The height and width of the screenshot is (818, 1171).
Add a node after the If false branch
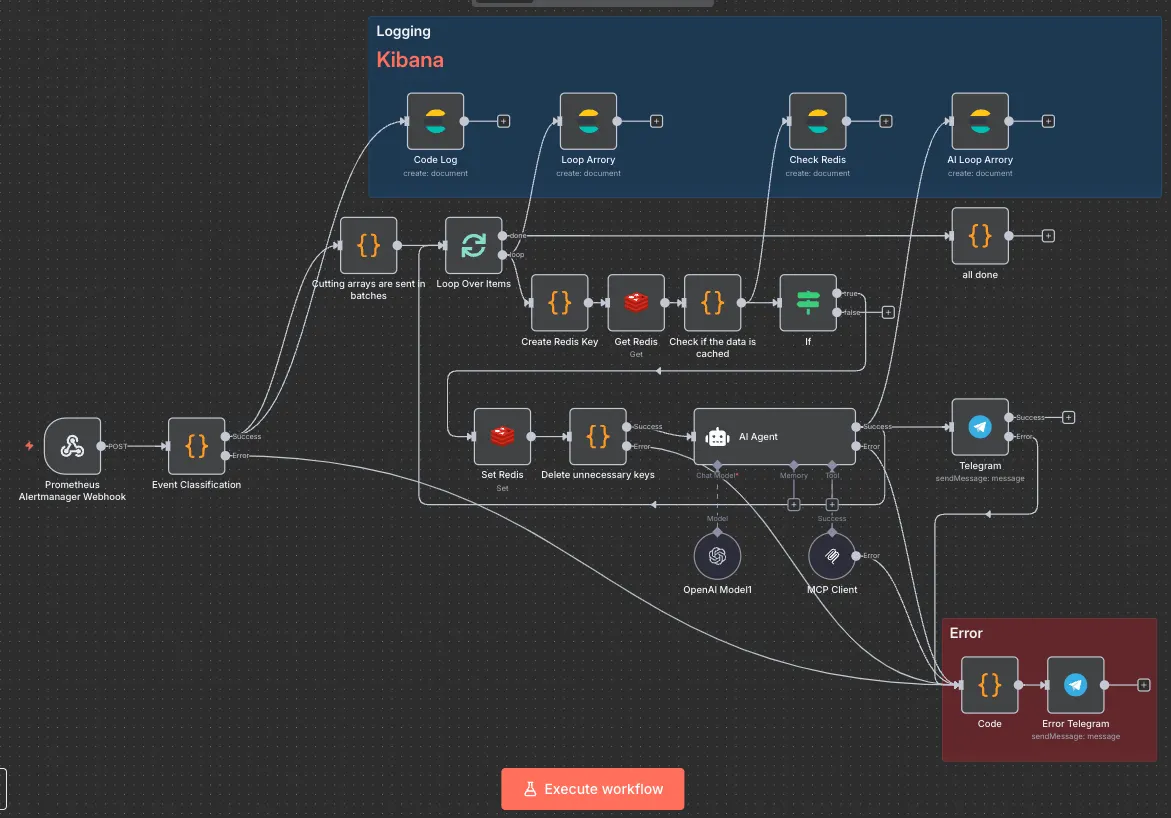click(x=887, y=311)
